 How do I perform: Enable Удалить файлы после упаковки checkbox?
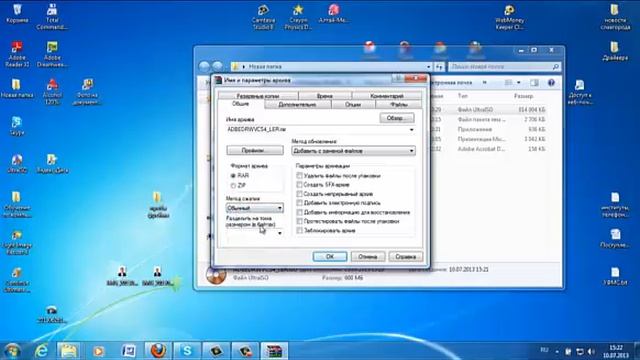[299, 176]
